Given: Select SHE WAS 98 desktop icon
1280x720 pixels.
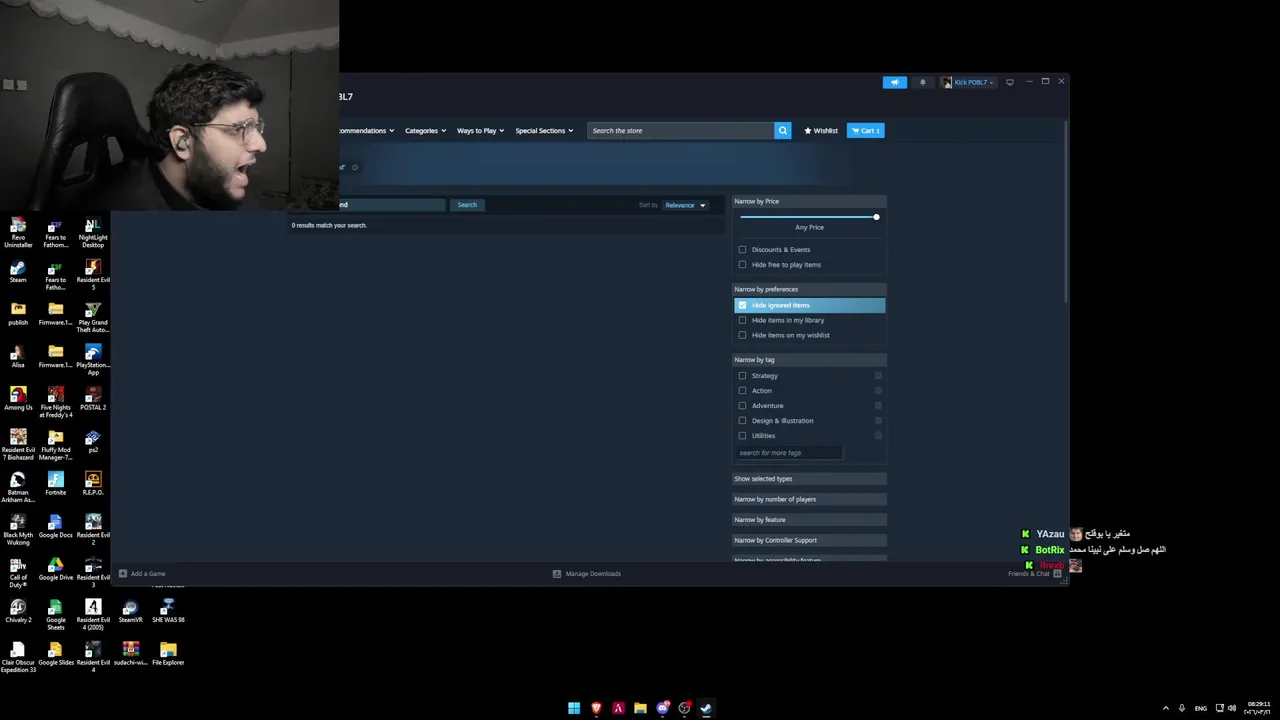Looking at the screenshot, I should pyautogui.click(x=168, y=611).
